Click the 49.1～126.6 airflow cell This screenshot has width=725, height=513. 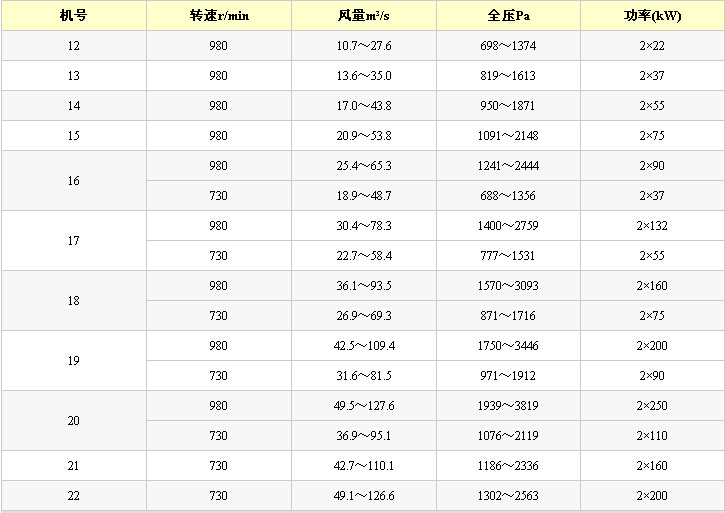364,496
